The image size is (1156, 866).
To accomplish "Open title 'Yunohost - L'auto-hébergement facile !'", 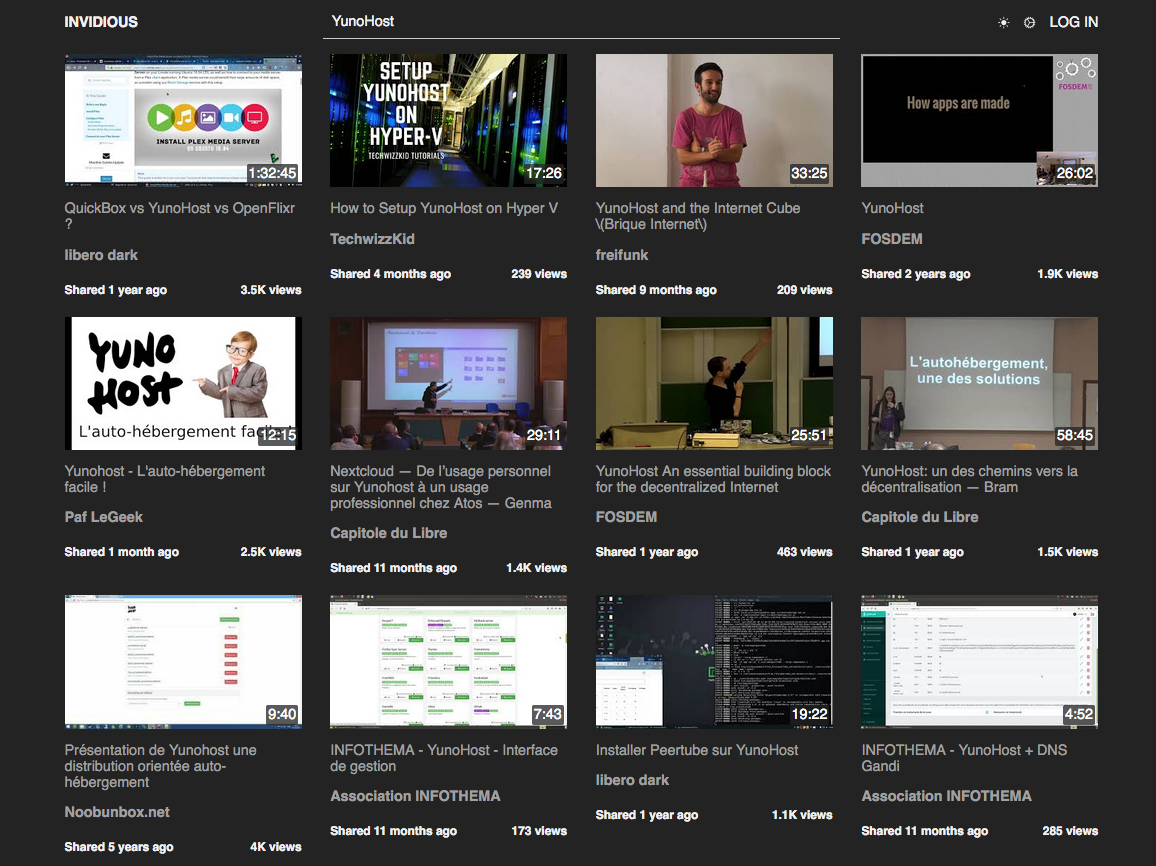I will [164, 479].
